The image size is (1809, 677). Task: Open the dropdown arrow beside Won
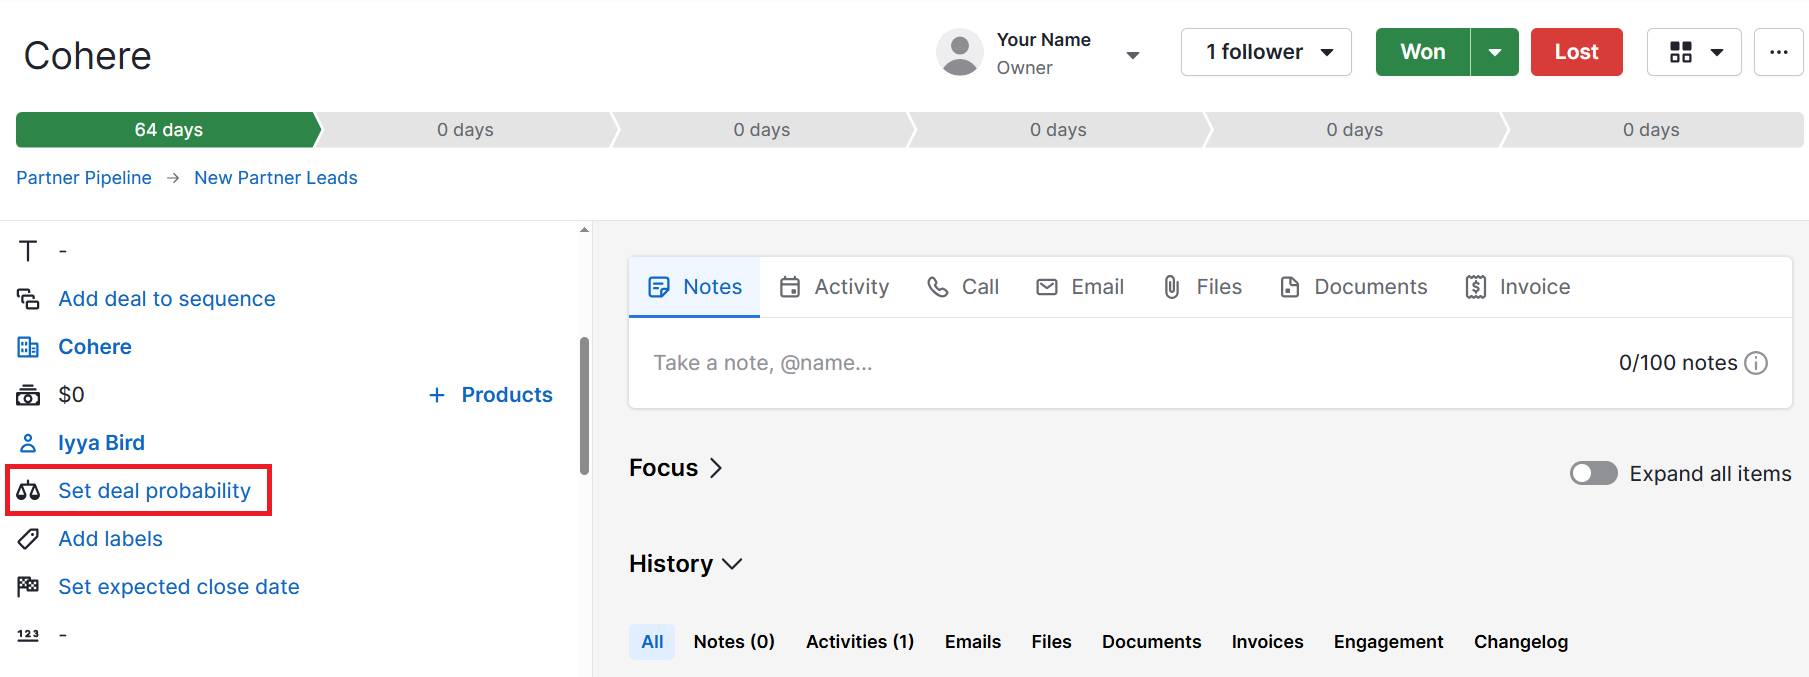point(1495,52)
